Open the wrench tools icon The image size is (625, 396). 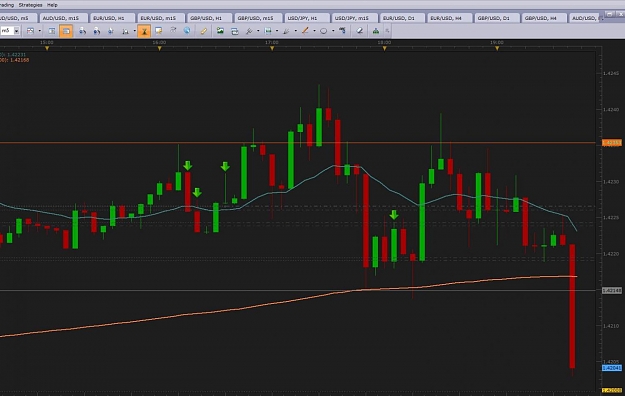pos(249,31)
